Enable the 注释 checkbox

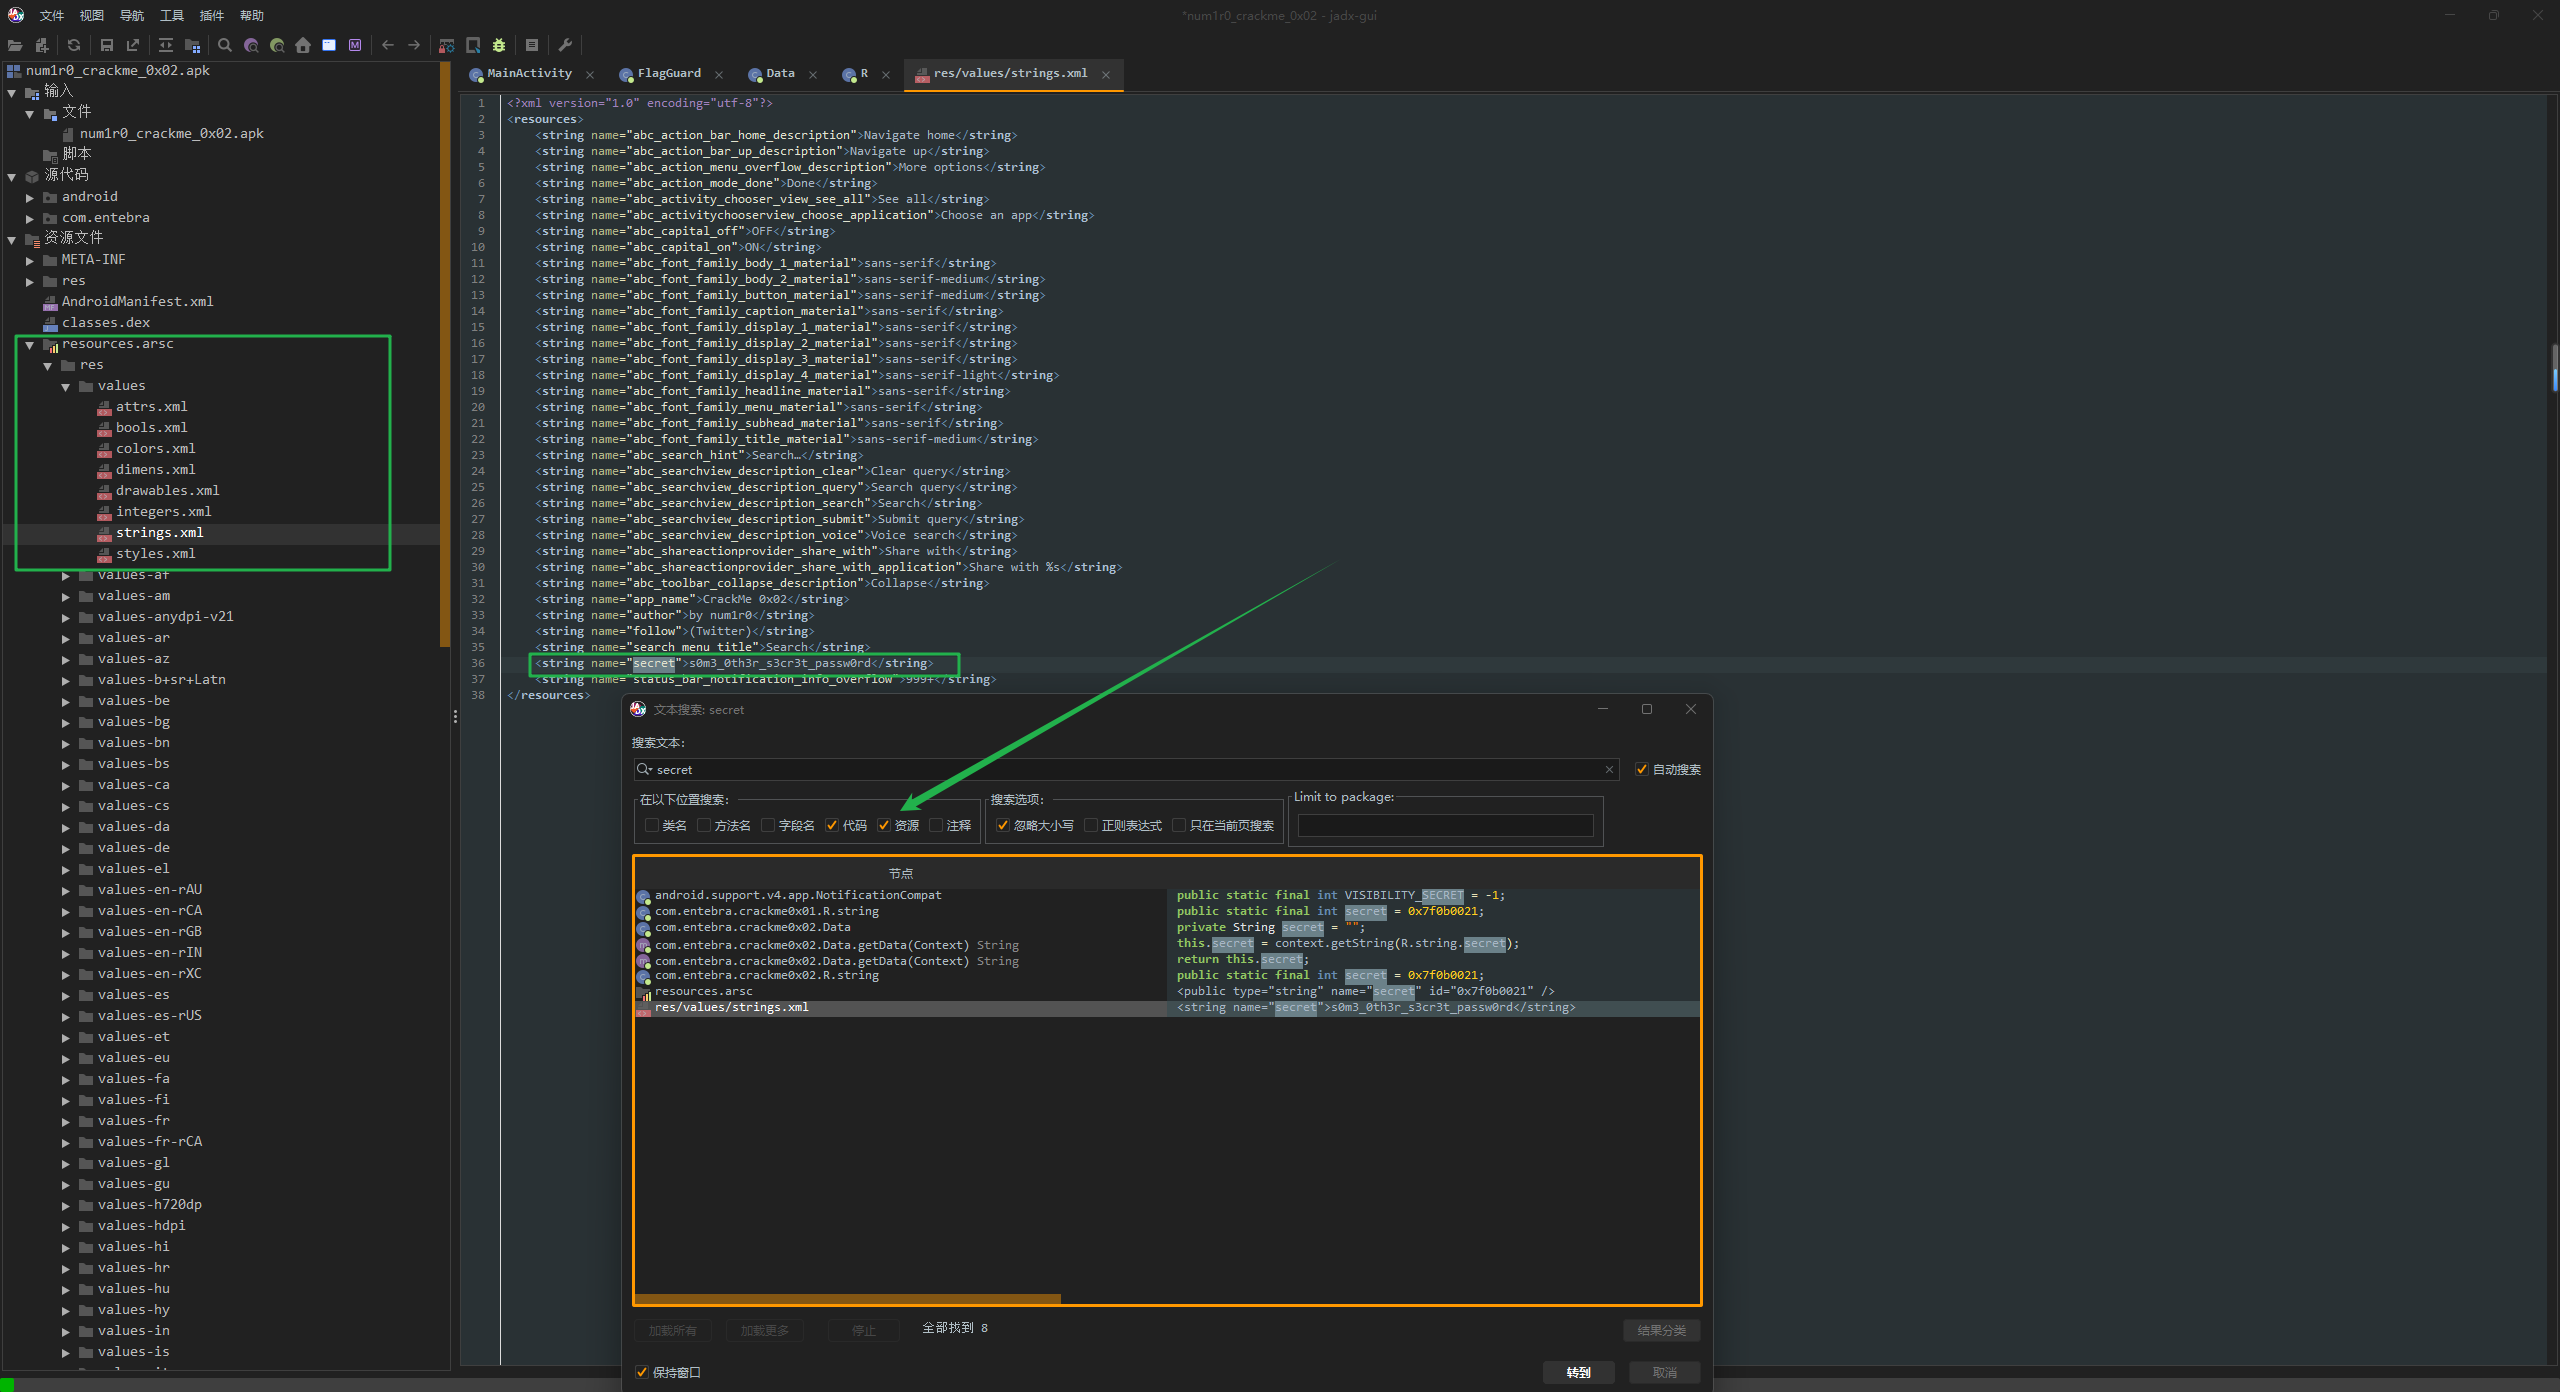coord(936,825)
